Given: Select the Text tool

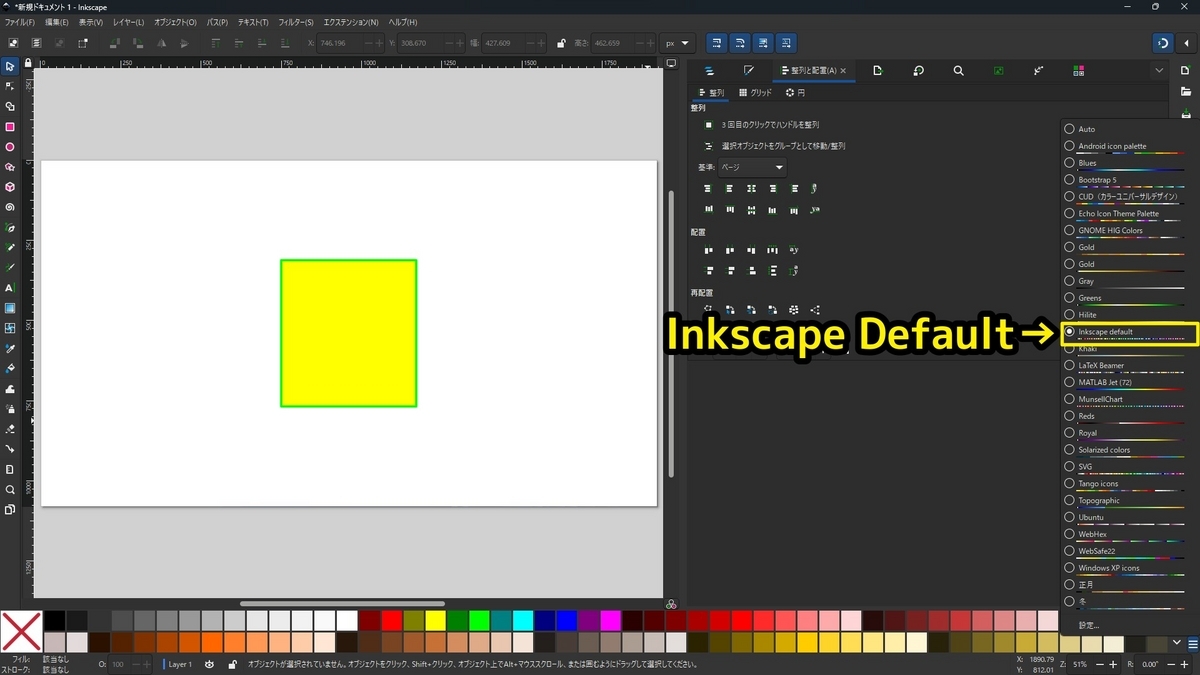Looking at the screenshot, I should tap(10, 288).
